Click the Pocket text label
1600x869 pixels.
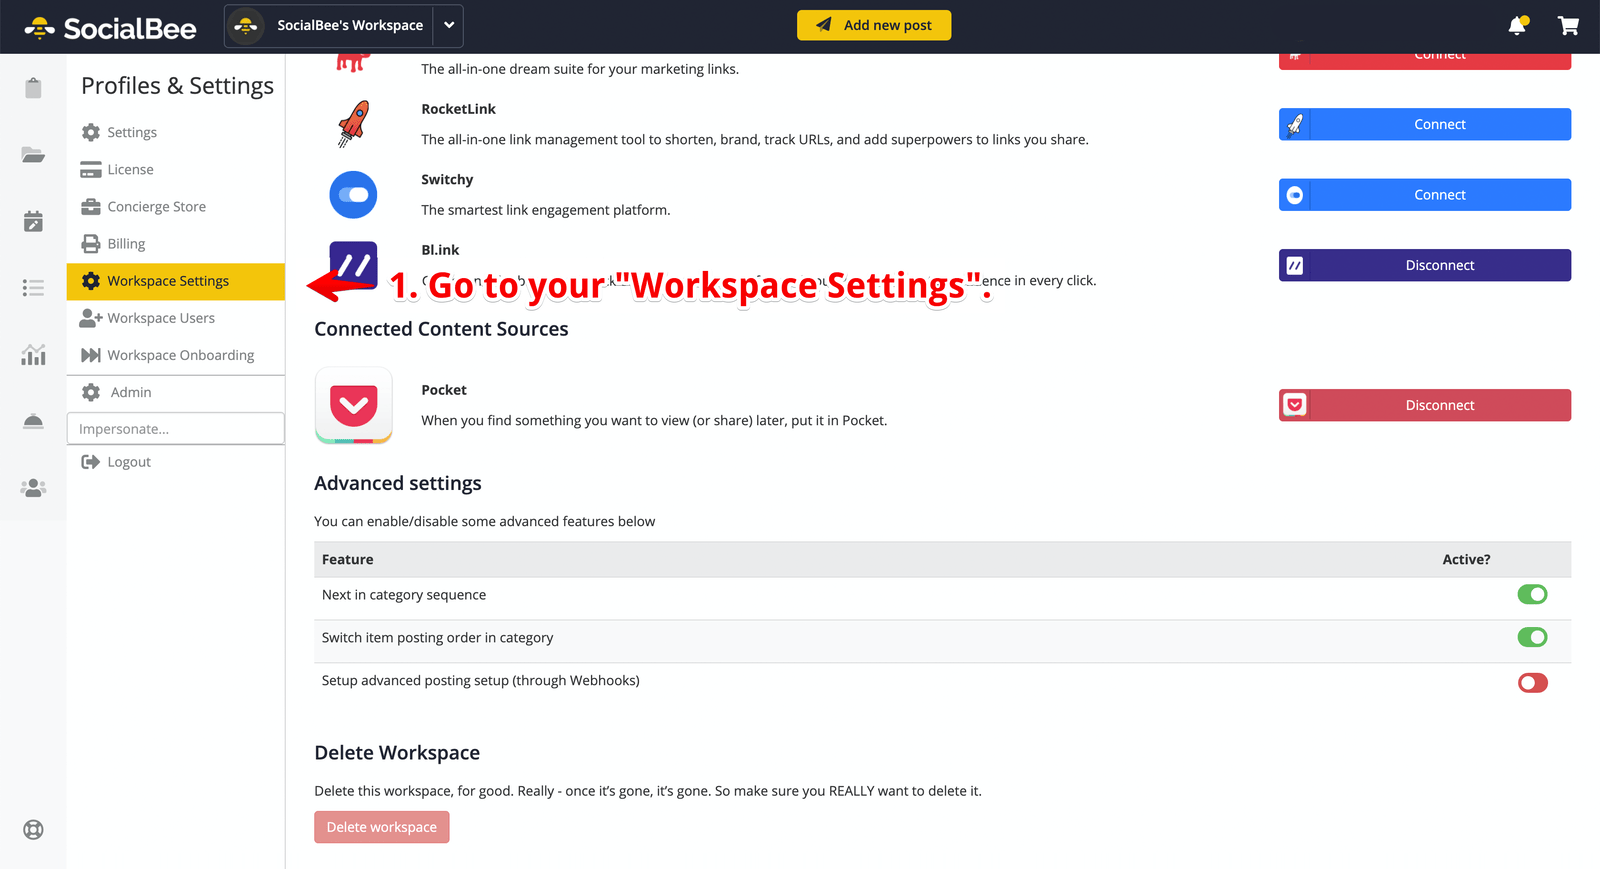444,390
